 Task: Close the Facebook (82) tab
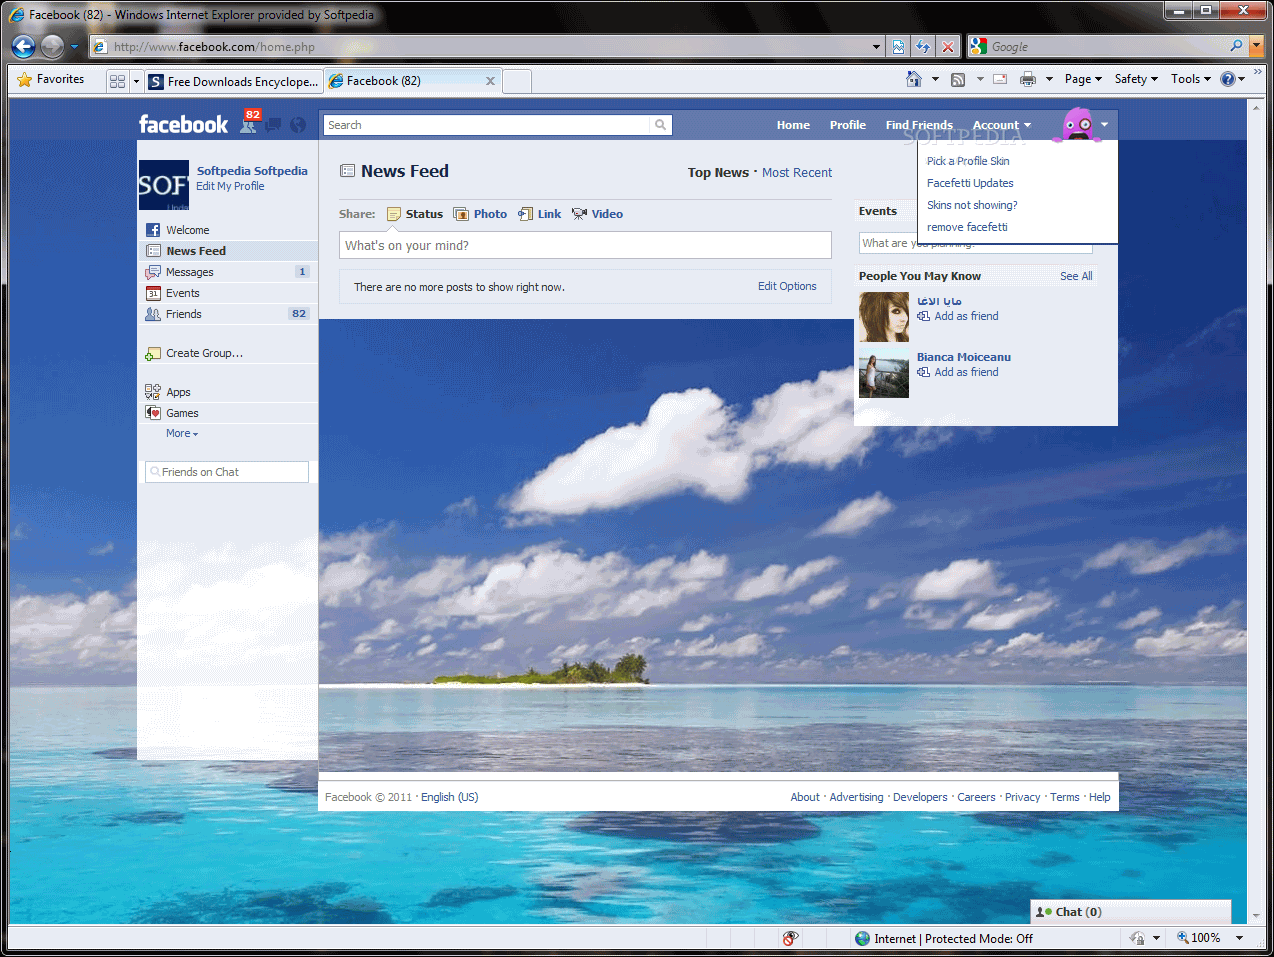click(x=490, y=81)
